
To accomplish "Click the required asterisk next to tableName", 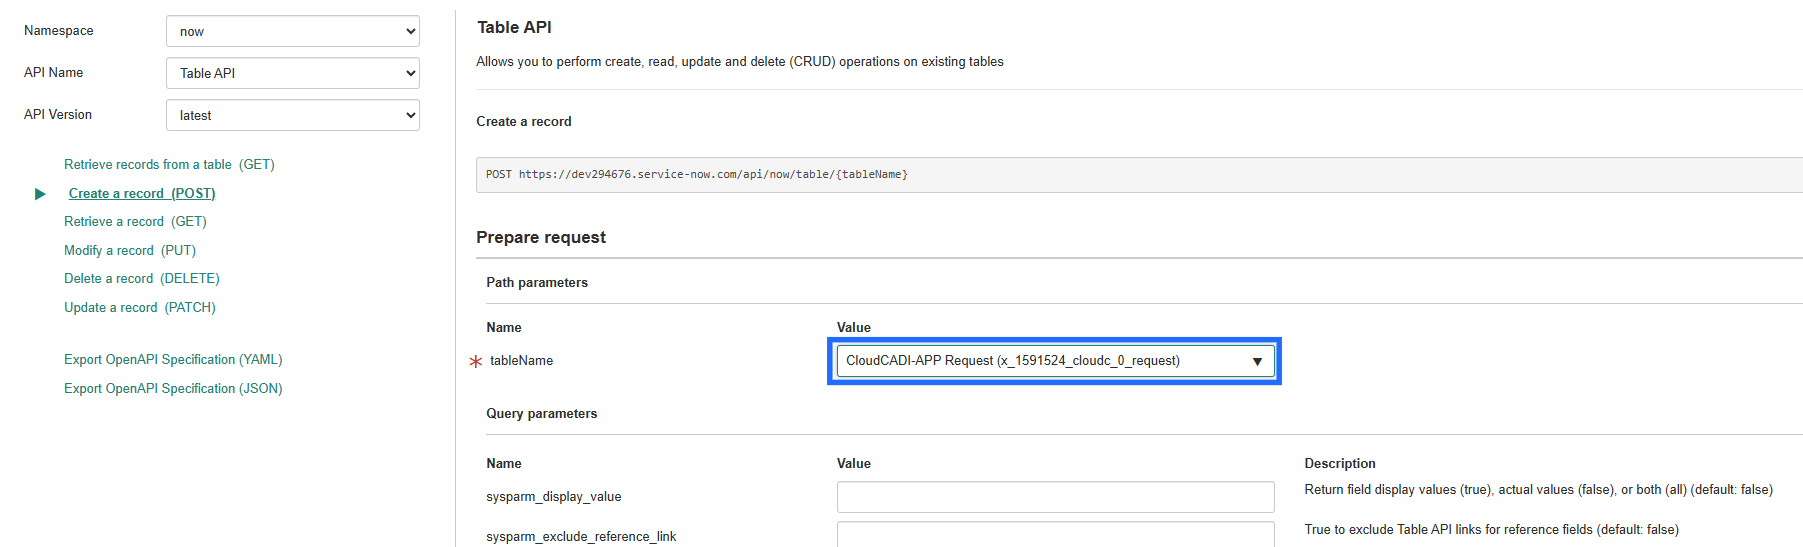I will 476,361.
